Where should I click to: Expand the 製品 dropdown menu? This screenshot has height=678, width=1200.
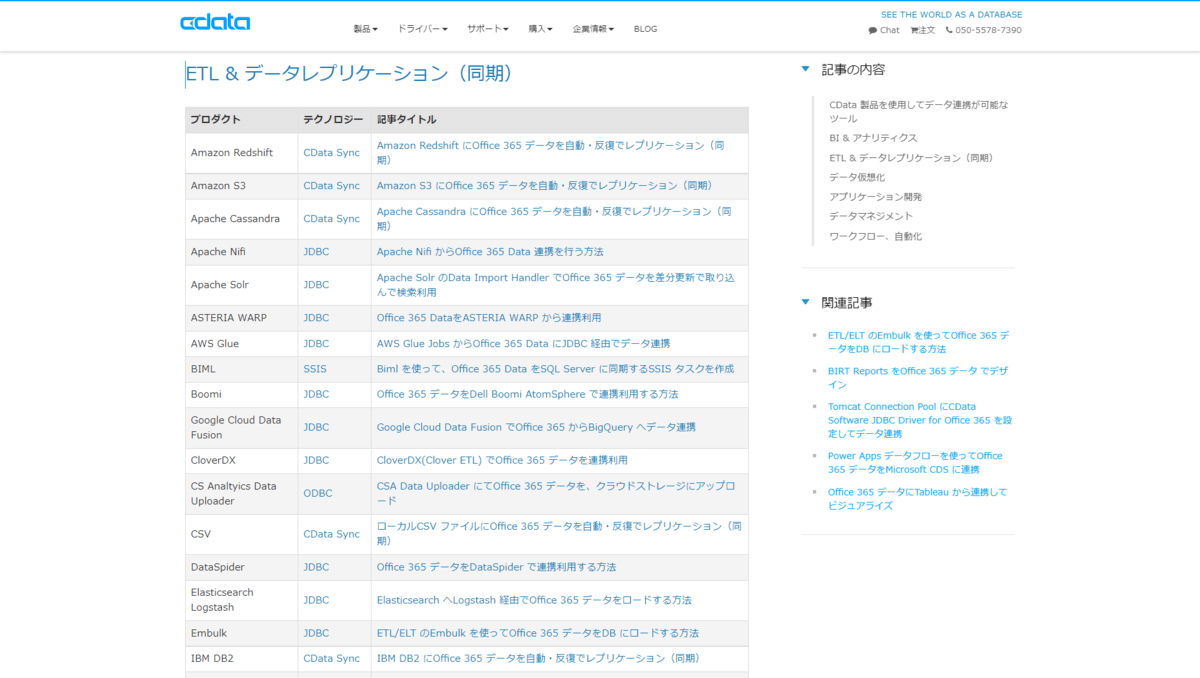coord(365,29)
